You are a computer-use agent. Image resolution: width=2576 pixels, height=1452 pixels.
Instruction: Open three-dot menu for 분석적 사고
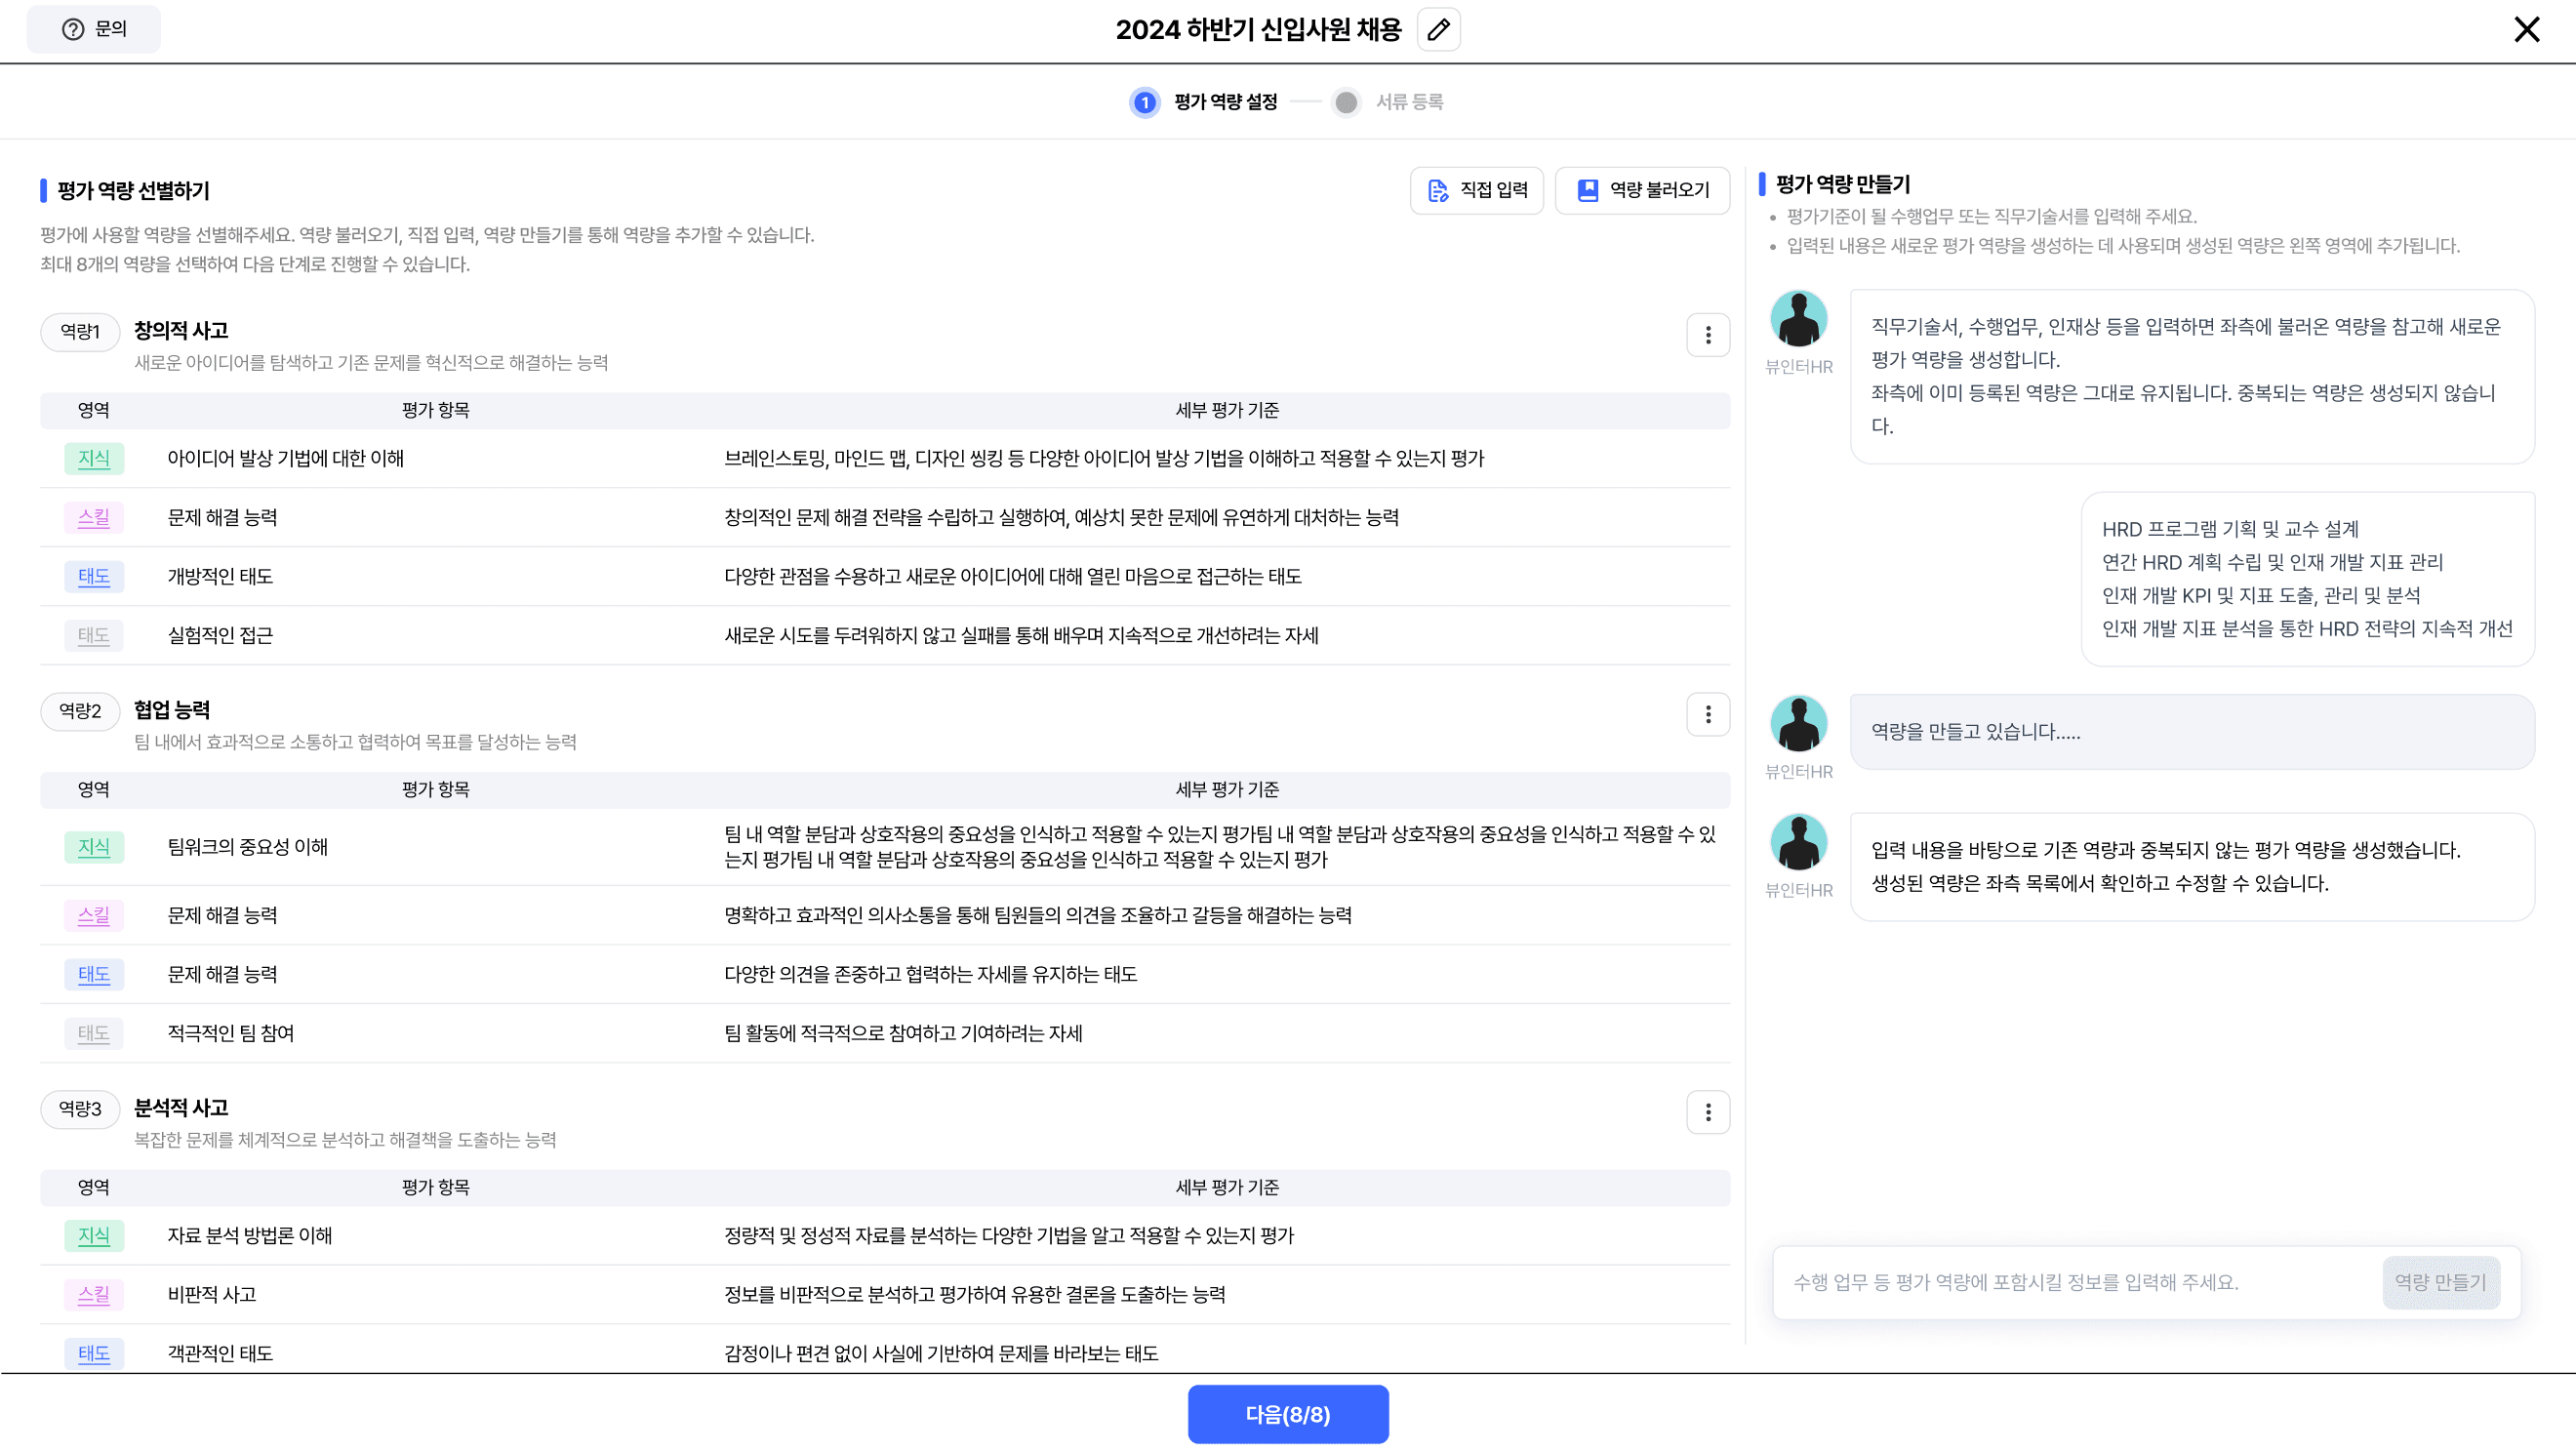pyautogui.click(x=1707, y=1112)
